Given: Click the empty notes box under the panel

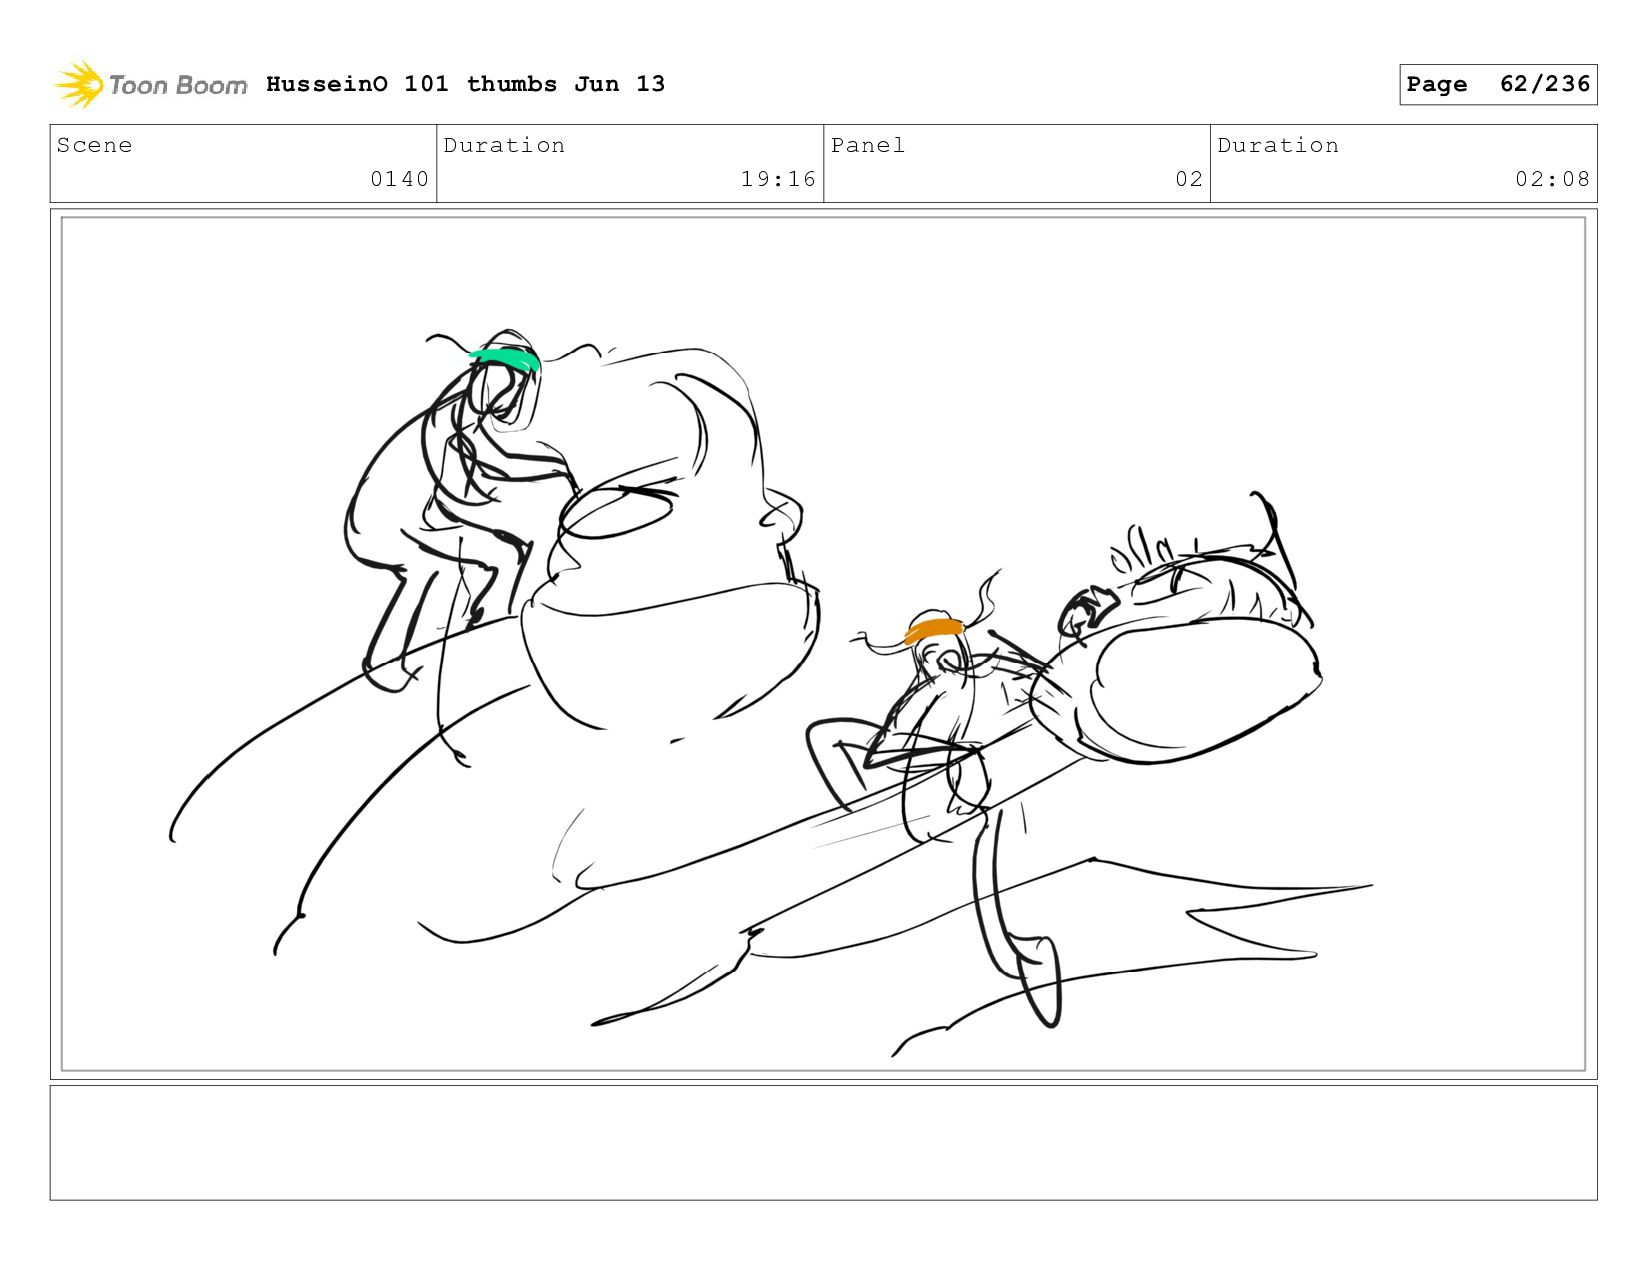Looking at the screenshot, I should click(823, 1143).
